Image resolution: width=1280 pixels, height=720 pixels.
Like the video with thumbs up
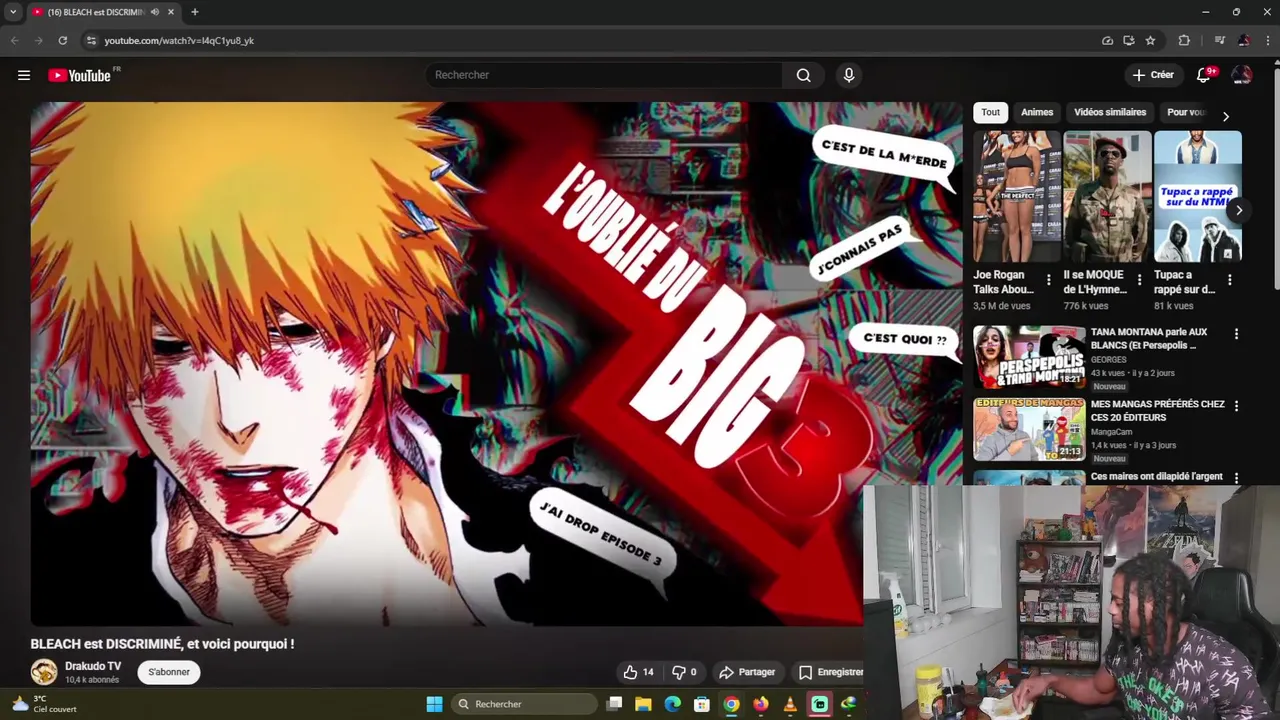[x=638, y=672]
